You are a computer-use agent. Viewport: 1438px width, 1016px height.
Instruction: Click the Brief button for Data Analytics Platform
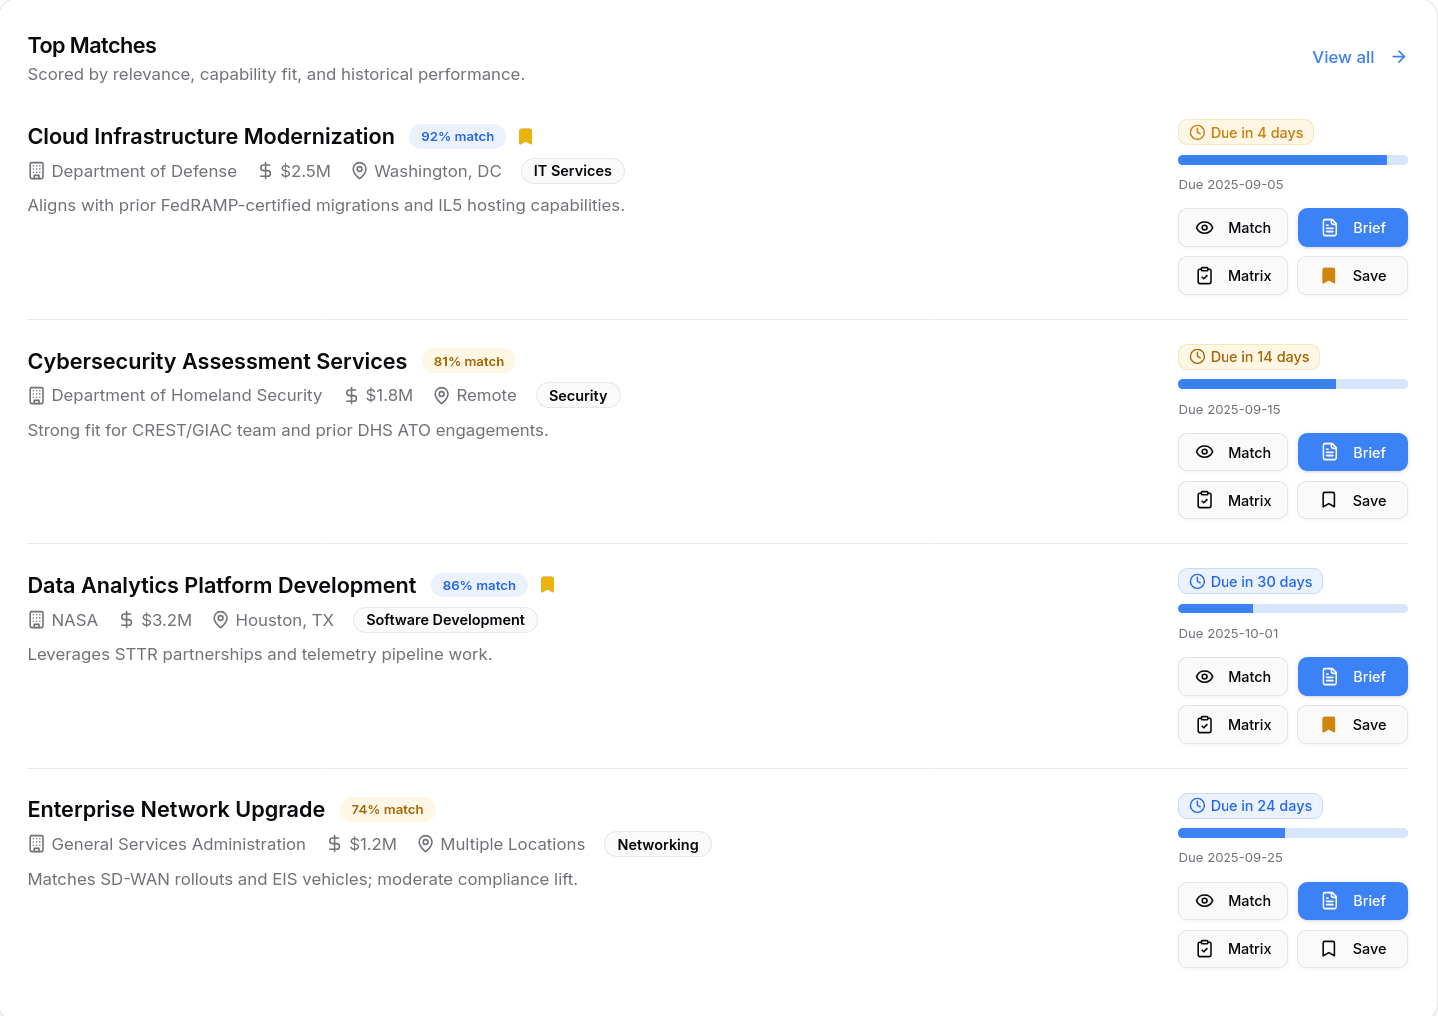click(x=1352, y=677)
